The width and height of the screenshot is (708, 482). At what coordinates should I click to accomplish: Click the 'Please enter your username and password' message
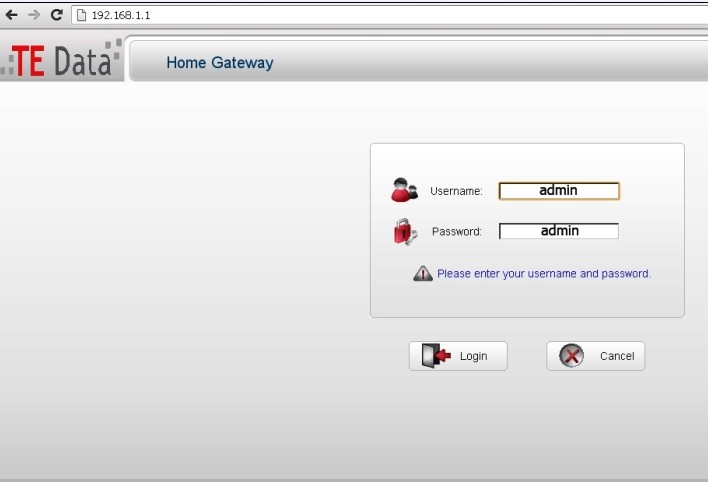544,274
